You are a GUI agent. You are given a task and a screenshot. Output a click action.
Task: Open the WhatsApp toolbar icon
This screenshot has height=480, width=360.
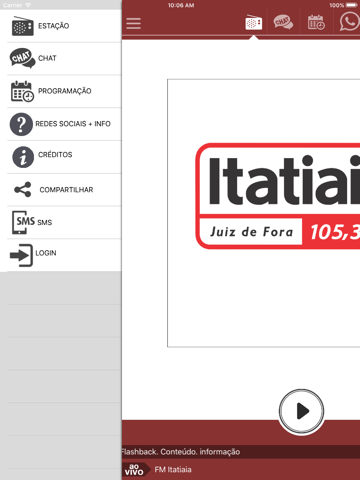(349, 22)
